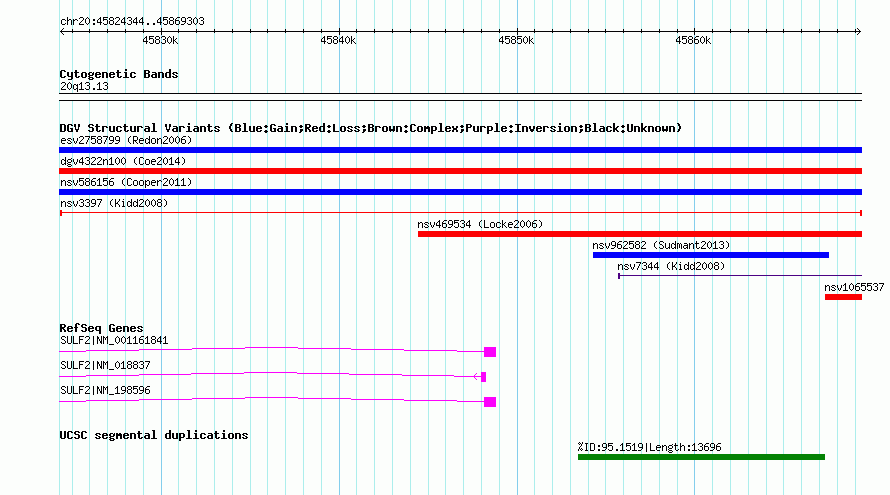Open the SULF2|NM_001161841 gene label

click(x=114, y=341)
